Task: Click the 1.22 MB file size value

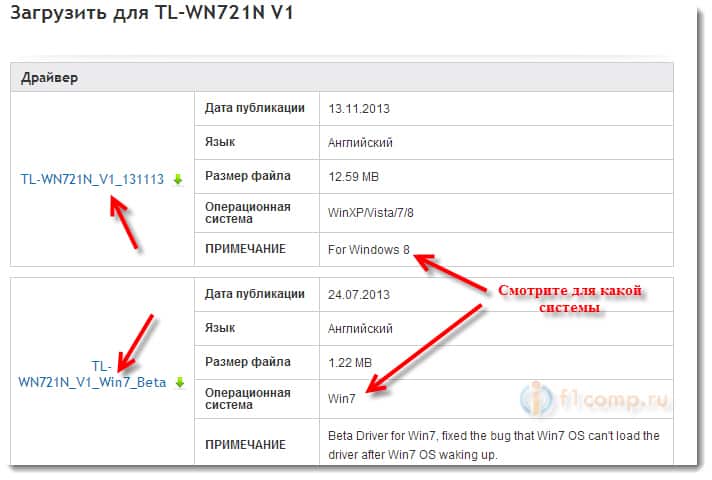Action: (350, 362)
